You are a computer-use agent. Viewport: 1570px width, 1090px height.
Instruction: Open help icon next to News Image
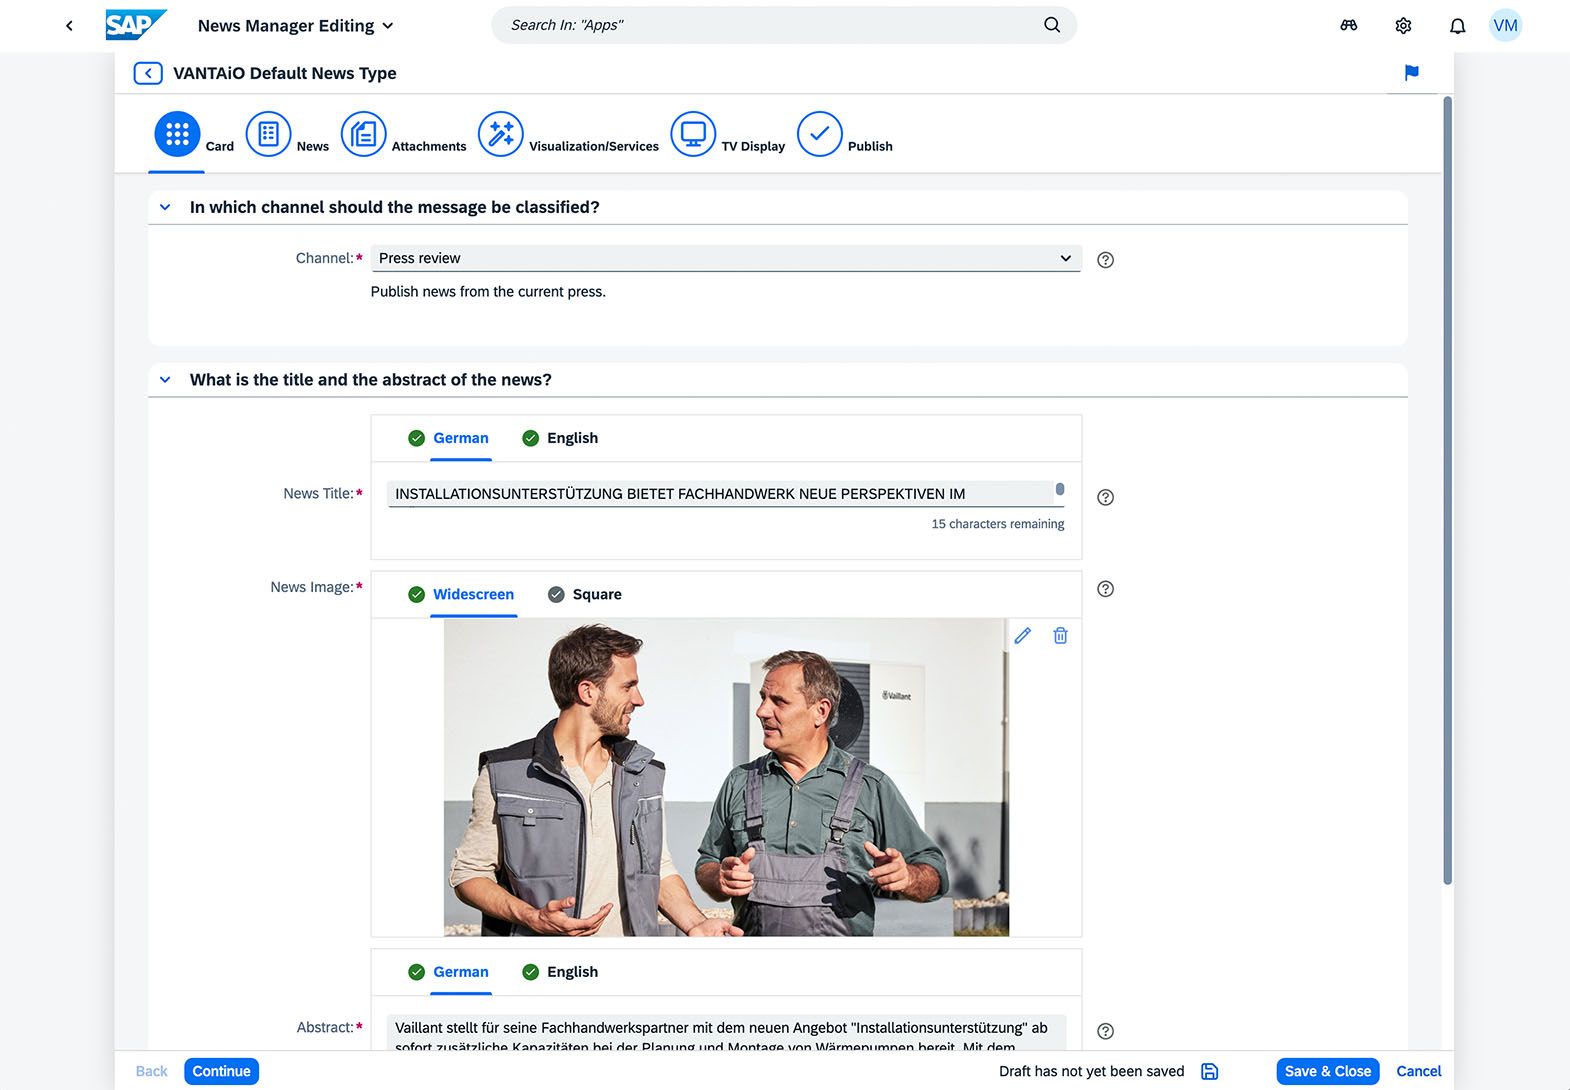click(x=1105, y=589)
